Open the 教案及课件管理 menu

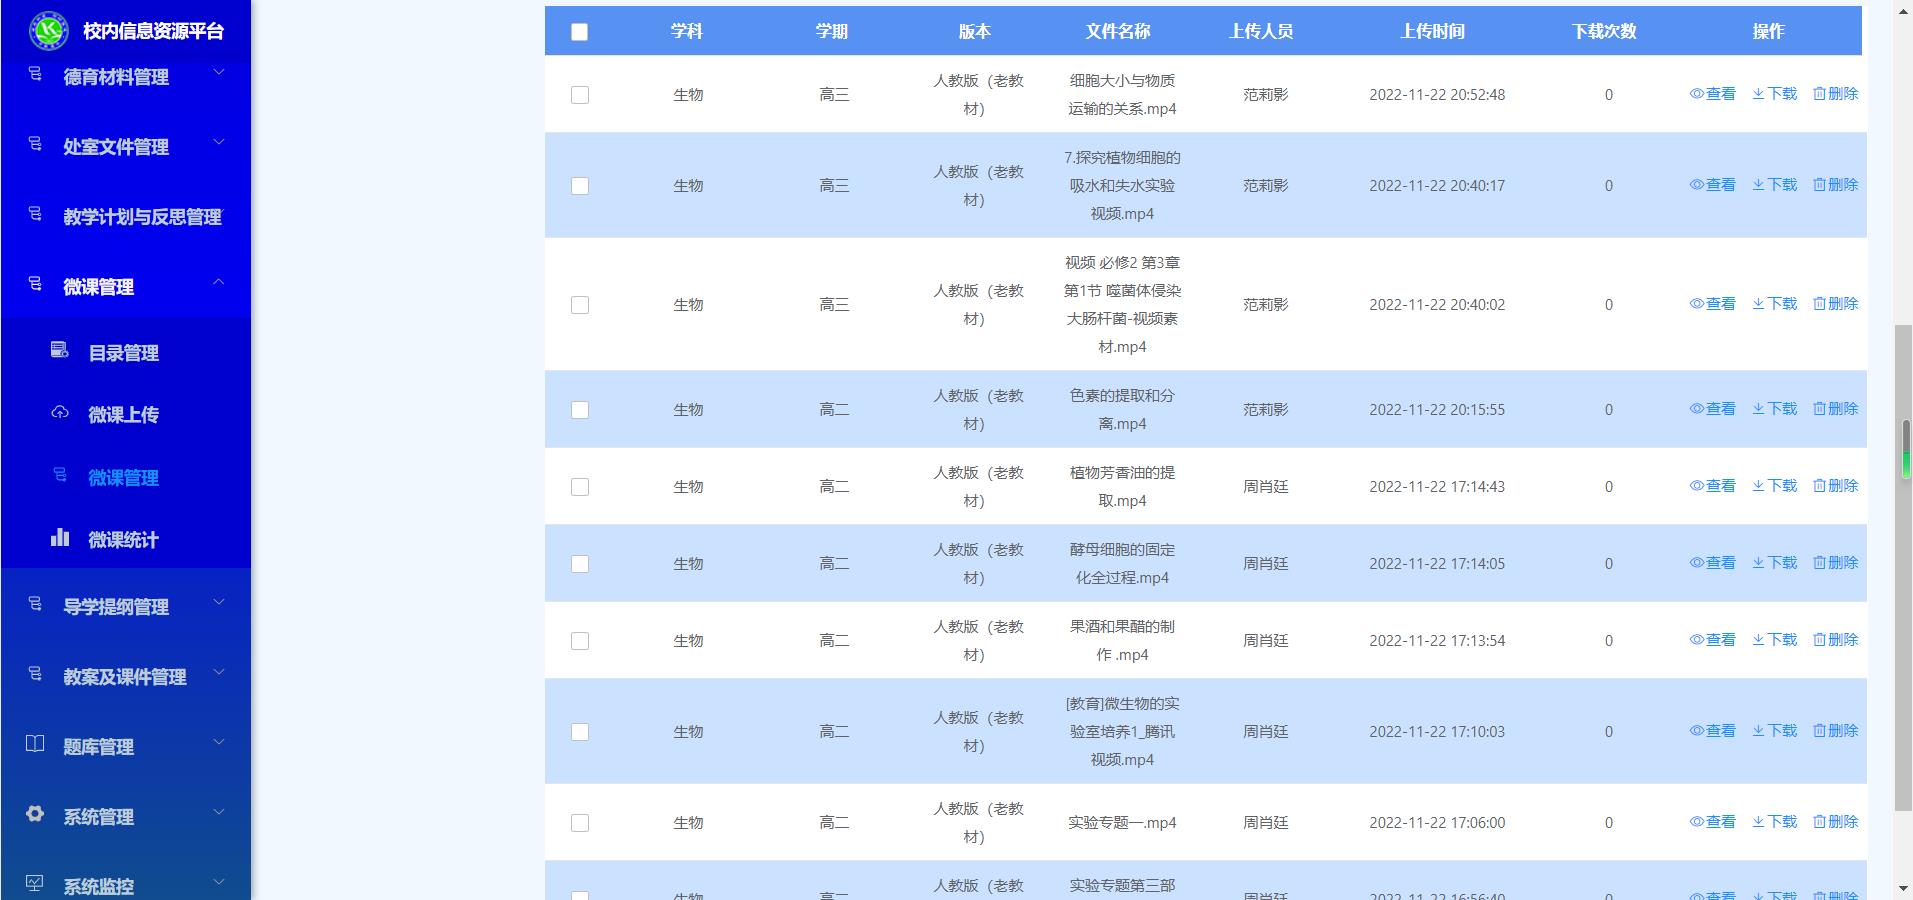coord(125,677)
